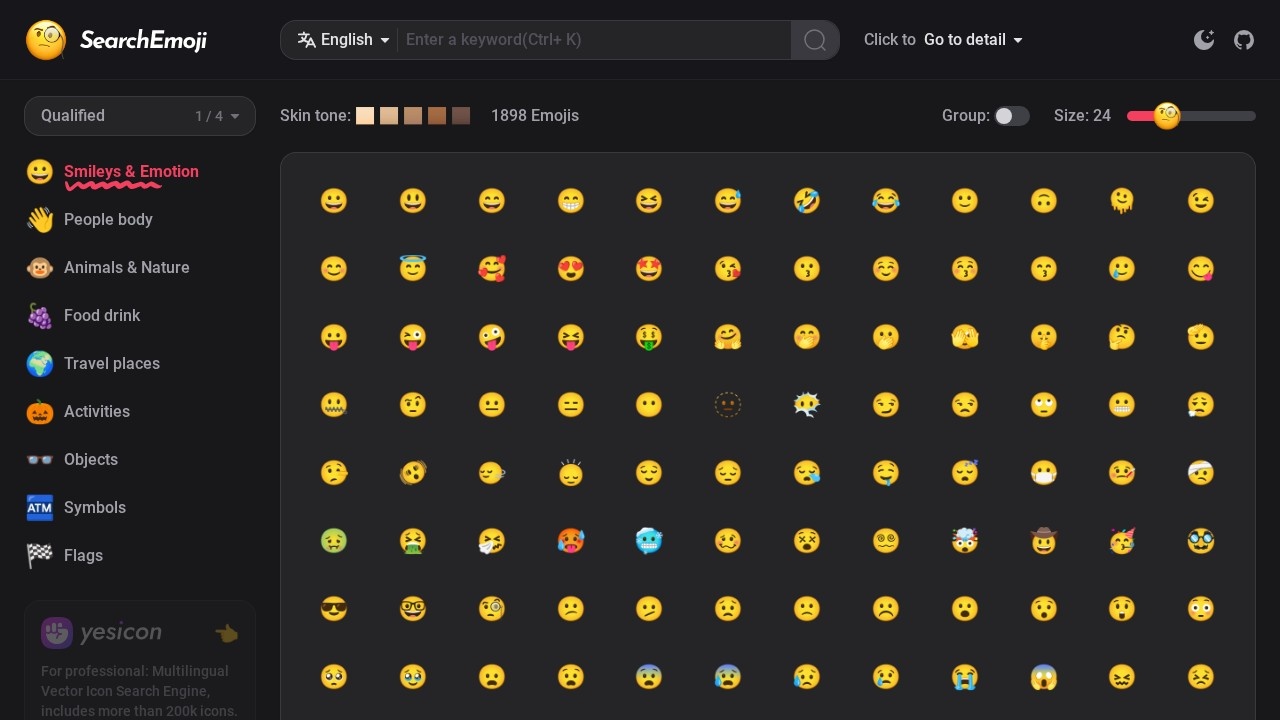Image resolution: width=1280 pixels, height=720 pixels.
Task: Select the Animals & Nature category
Action: click(126, 267)
